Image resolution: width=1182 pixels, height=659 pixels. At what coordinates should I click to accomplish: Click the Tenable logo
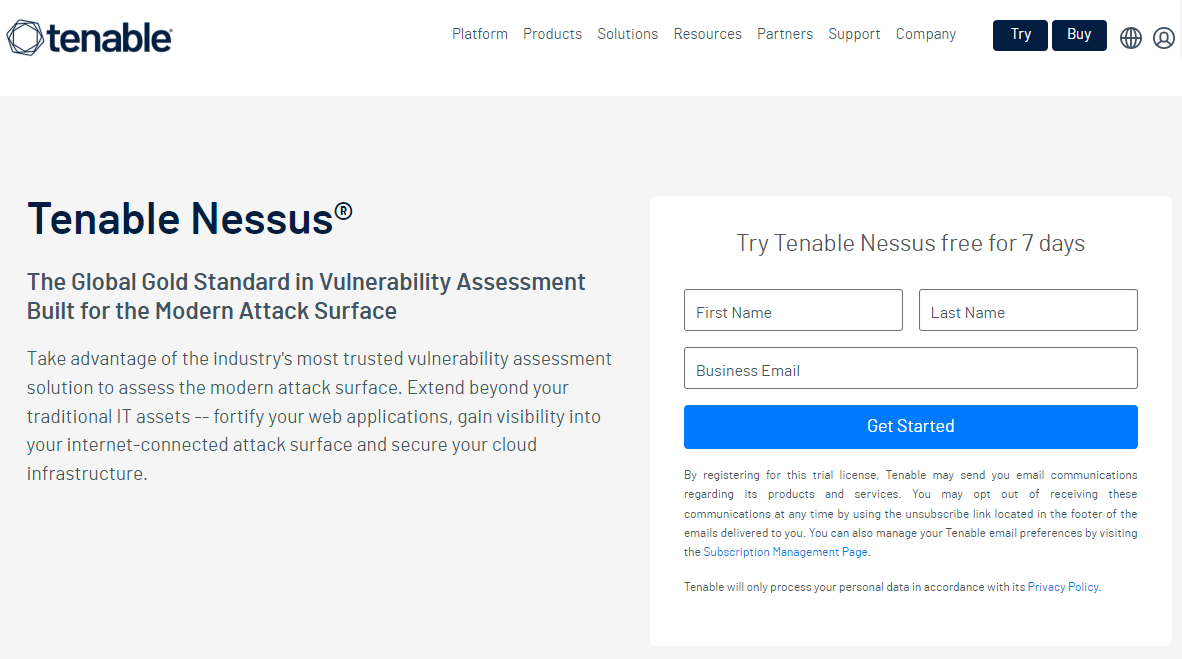point(88,37)
